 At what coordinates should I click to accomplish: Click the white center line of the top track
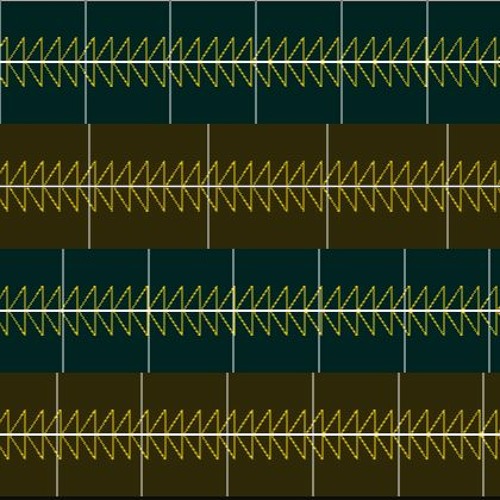[250, 62]
